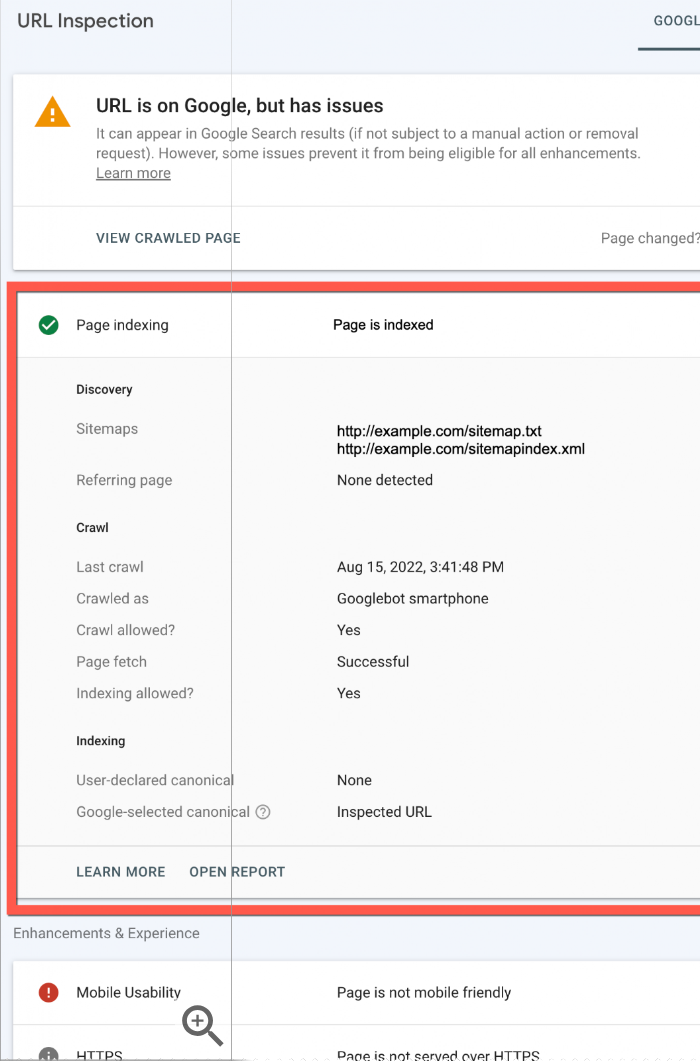Select the sitemapindex.xml URL text
The width and height of the screenshot is (700, 1061).
[461, 449]
